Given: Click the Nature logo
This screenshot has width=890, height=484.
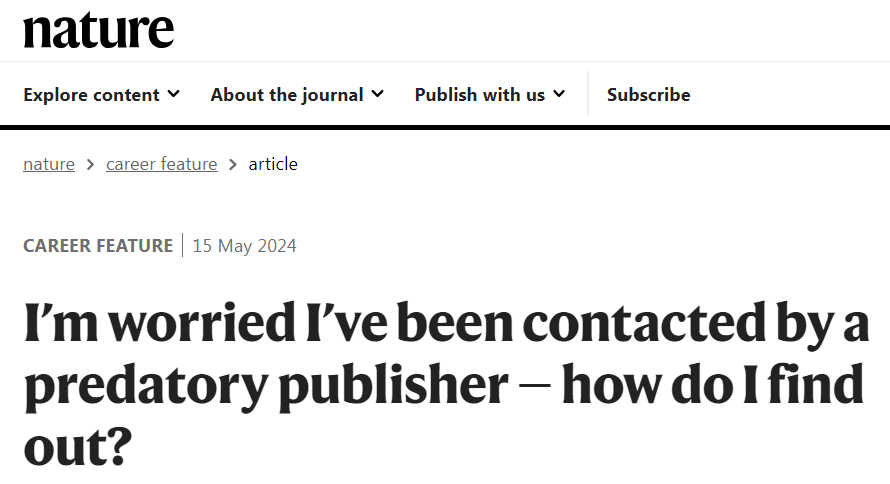Looking at the screenshot, I should (98, 30).
